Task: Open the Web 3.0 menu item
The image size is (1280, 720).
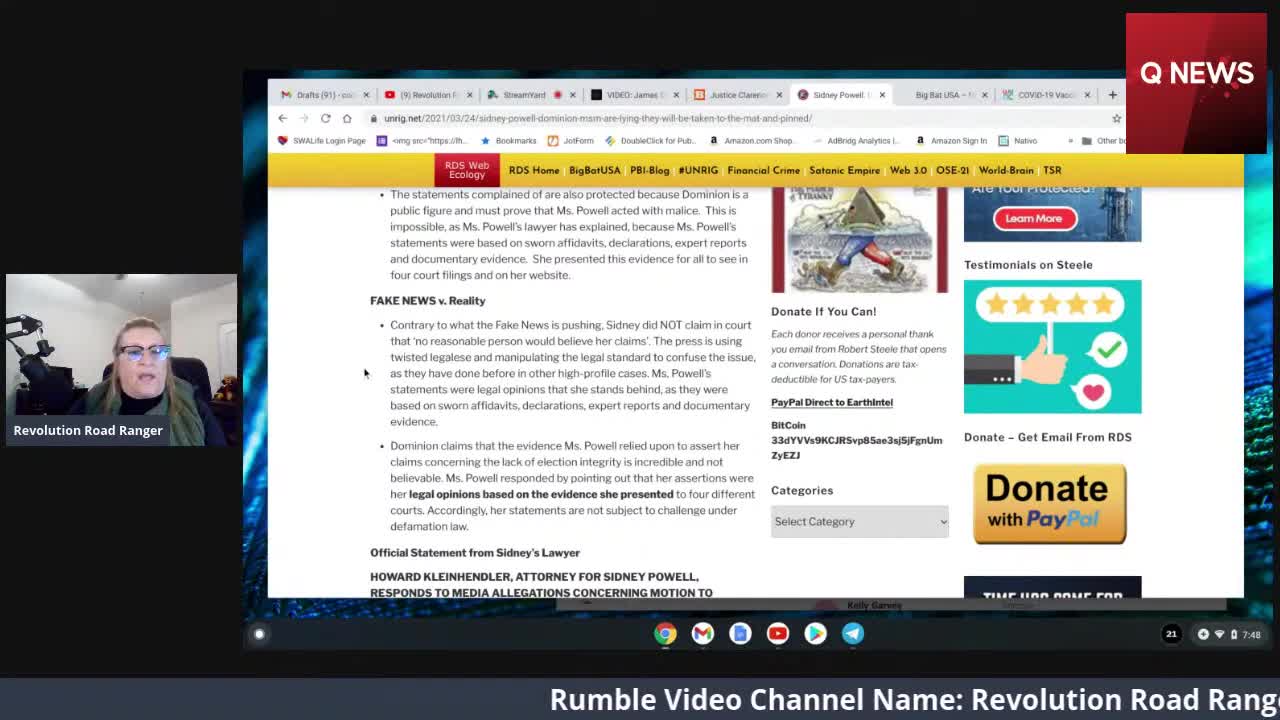Action: (x=908, y=170)
